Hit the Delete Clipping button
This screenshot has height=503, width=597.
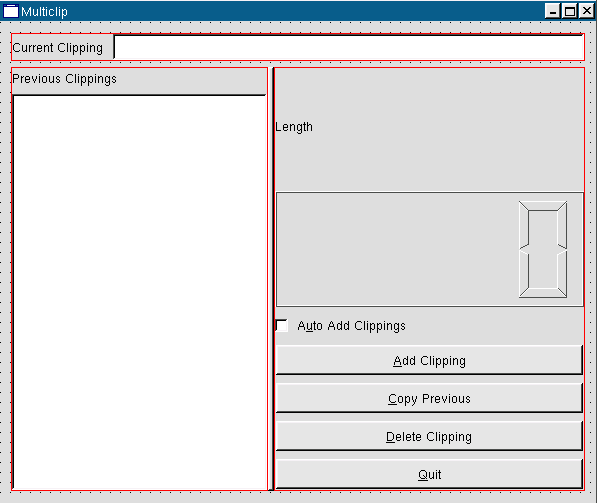[x=429, y=436]
